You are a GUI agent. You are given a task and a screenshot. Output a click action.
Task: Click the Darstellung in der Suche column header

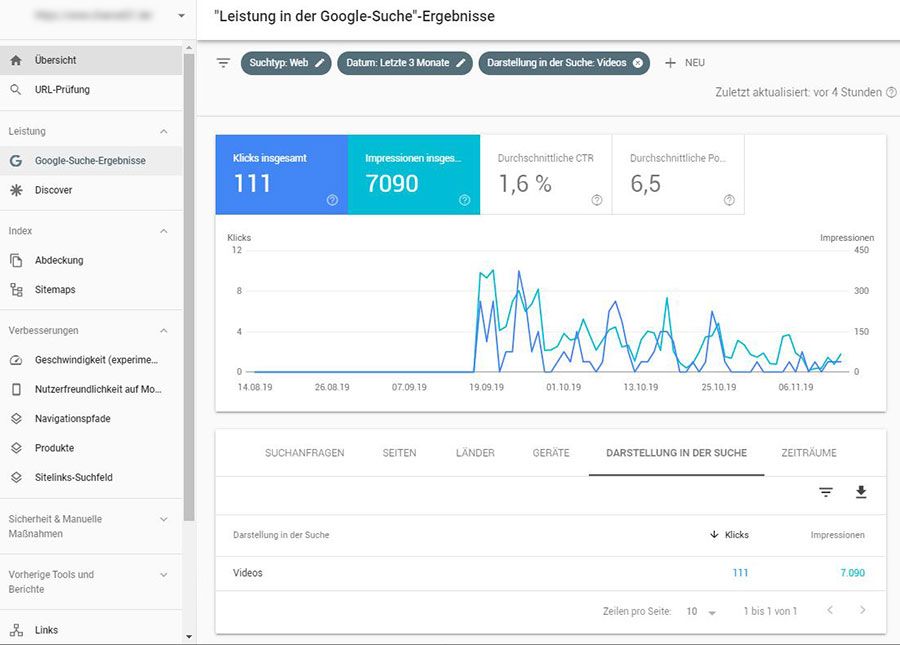click(281, 535)
